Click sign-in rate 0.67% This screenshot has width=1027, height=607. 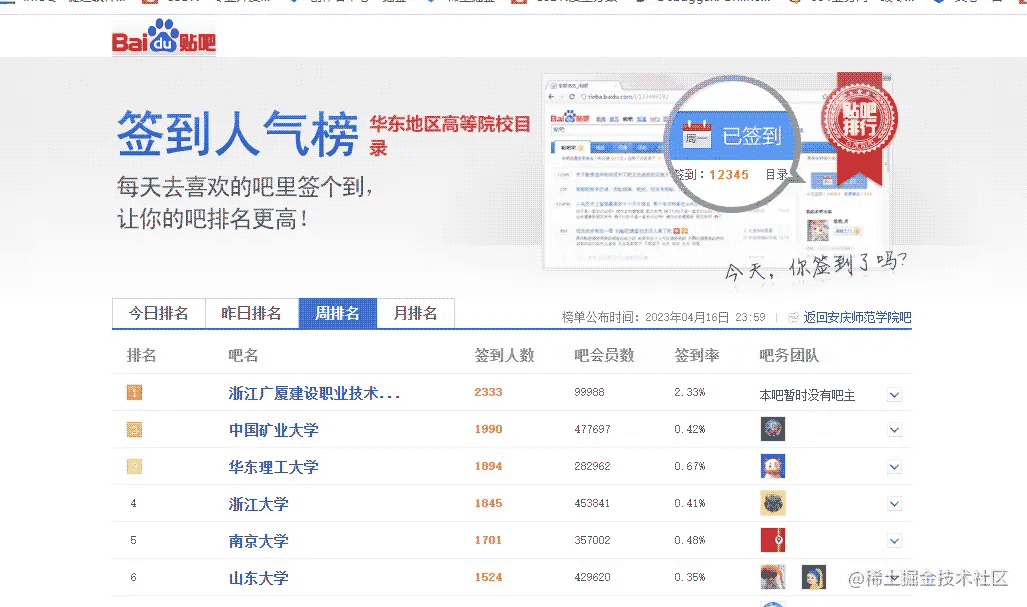690,466
